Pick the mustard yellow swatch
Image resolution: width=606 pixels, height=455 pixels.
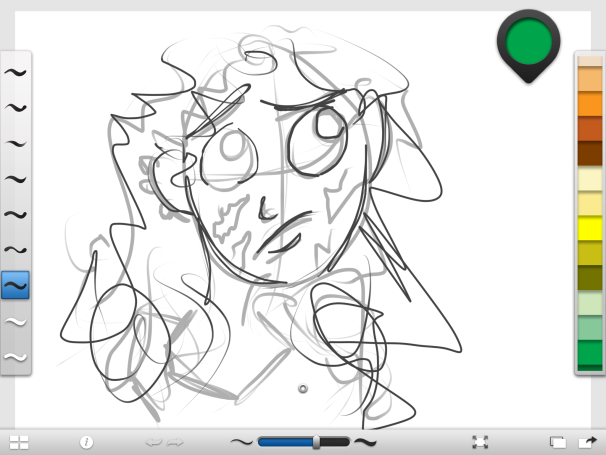coord(590,253)
